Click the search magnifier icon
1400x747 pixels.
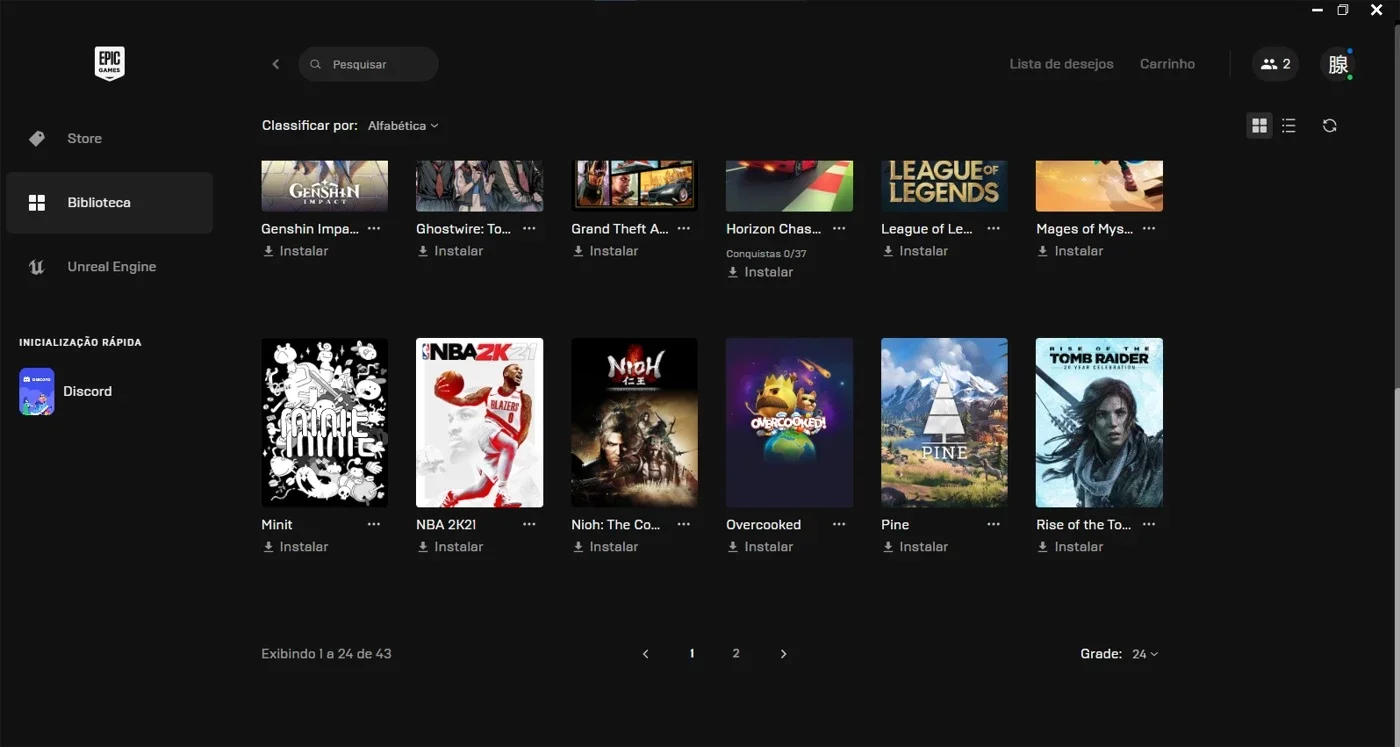click(315, 64)
